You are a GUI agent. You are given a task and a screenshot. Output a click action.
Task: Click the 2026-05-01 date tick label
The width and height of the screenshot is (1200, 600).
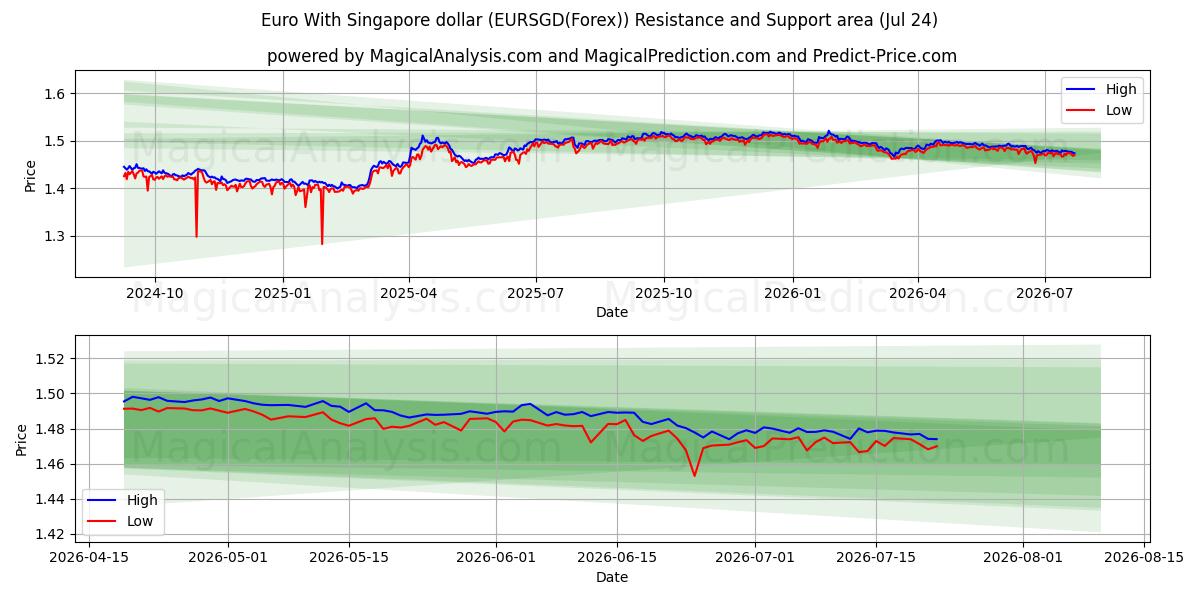click(229, 558)
